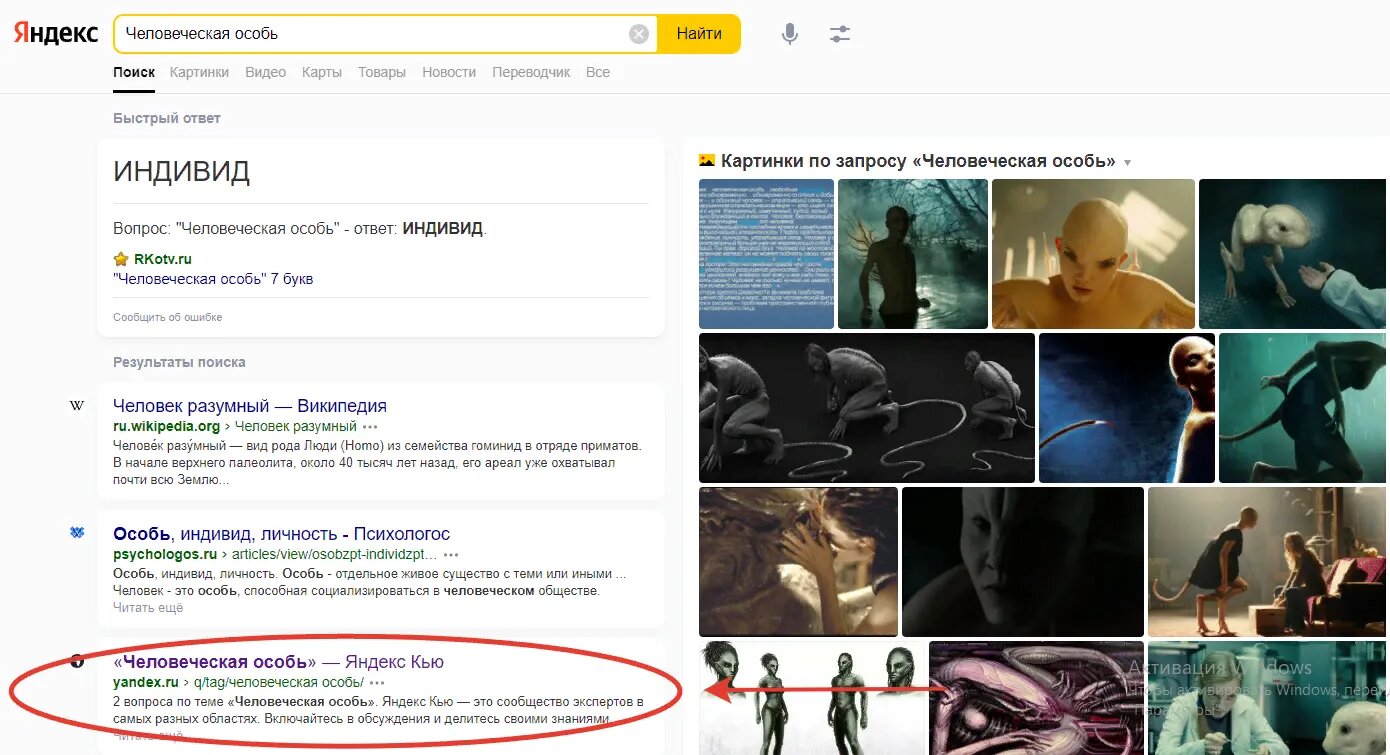Open the Товары tab
This screenshot has height=755, width=1390.
pos(382,72)
